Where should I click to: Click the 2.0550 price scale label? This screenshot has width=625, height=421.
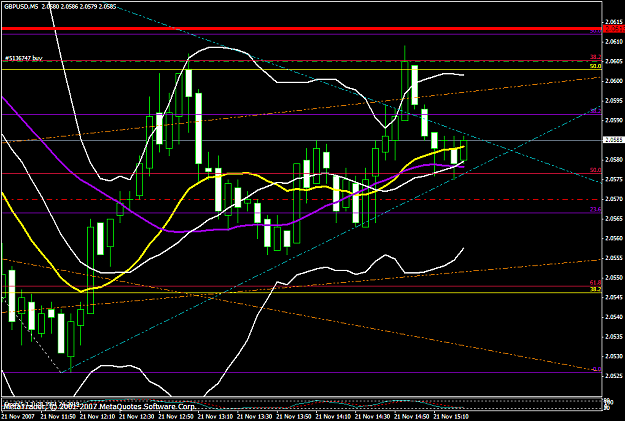point(613,277)
